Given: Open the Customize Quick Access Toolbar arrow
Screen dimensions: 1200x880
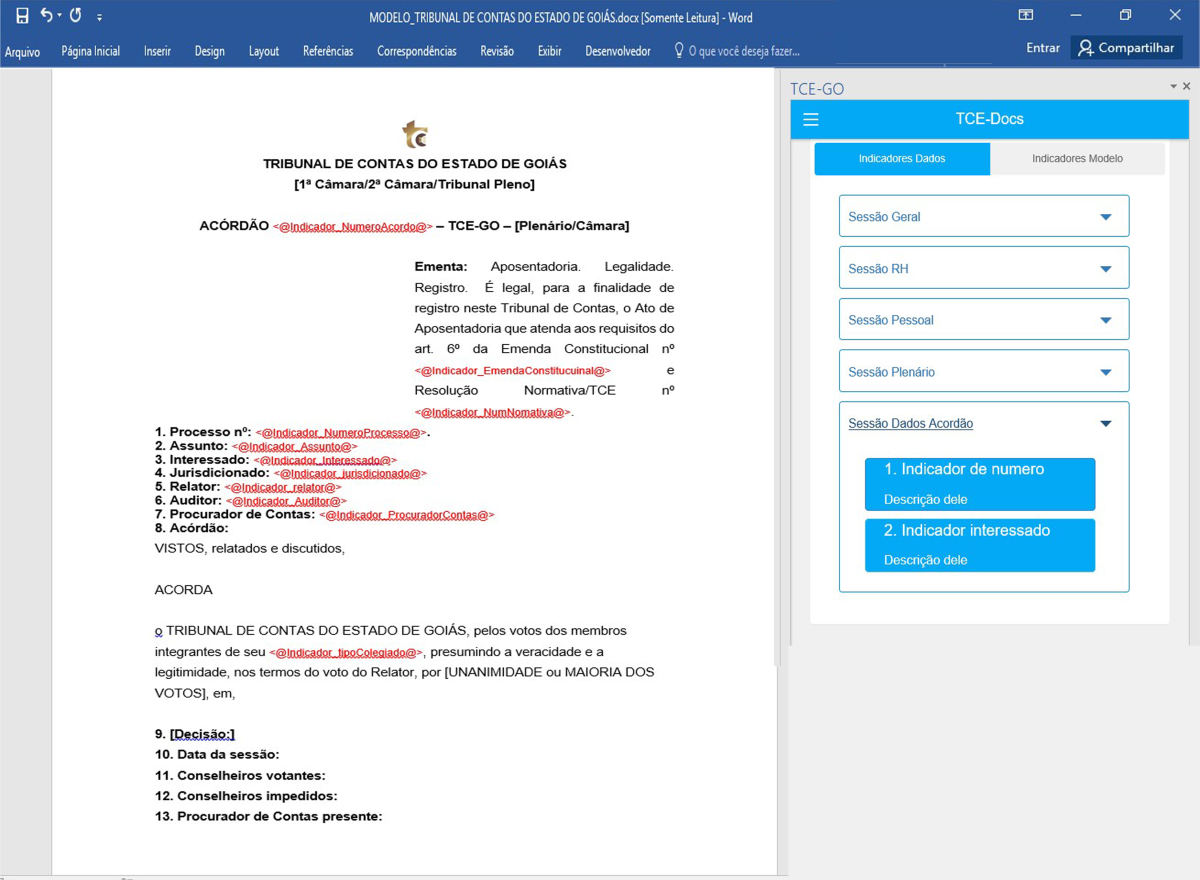Looking at the screenshot, I should (x=99, y=18).
